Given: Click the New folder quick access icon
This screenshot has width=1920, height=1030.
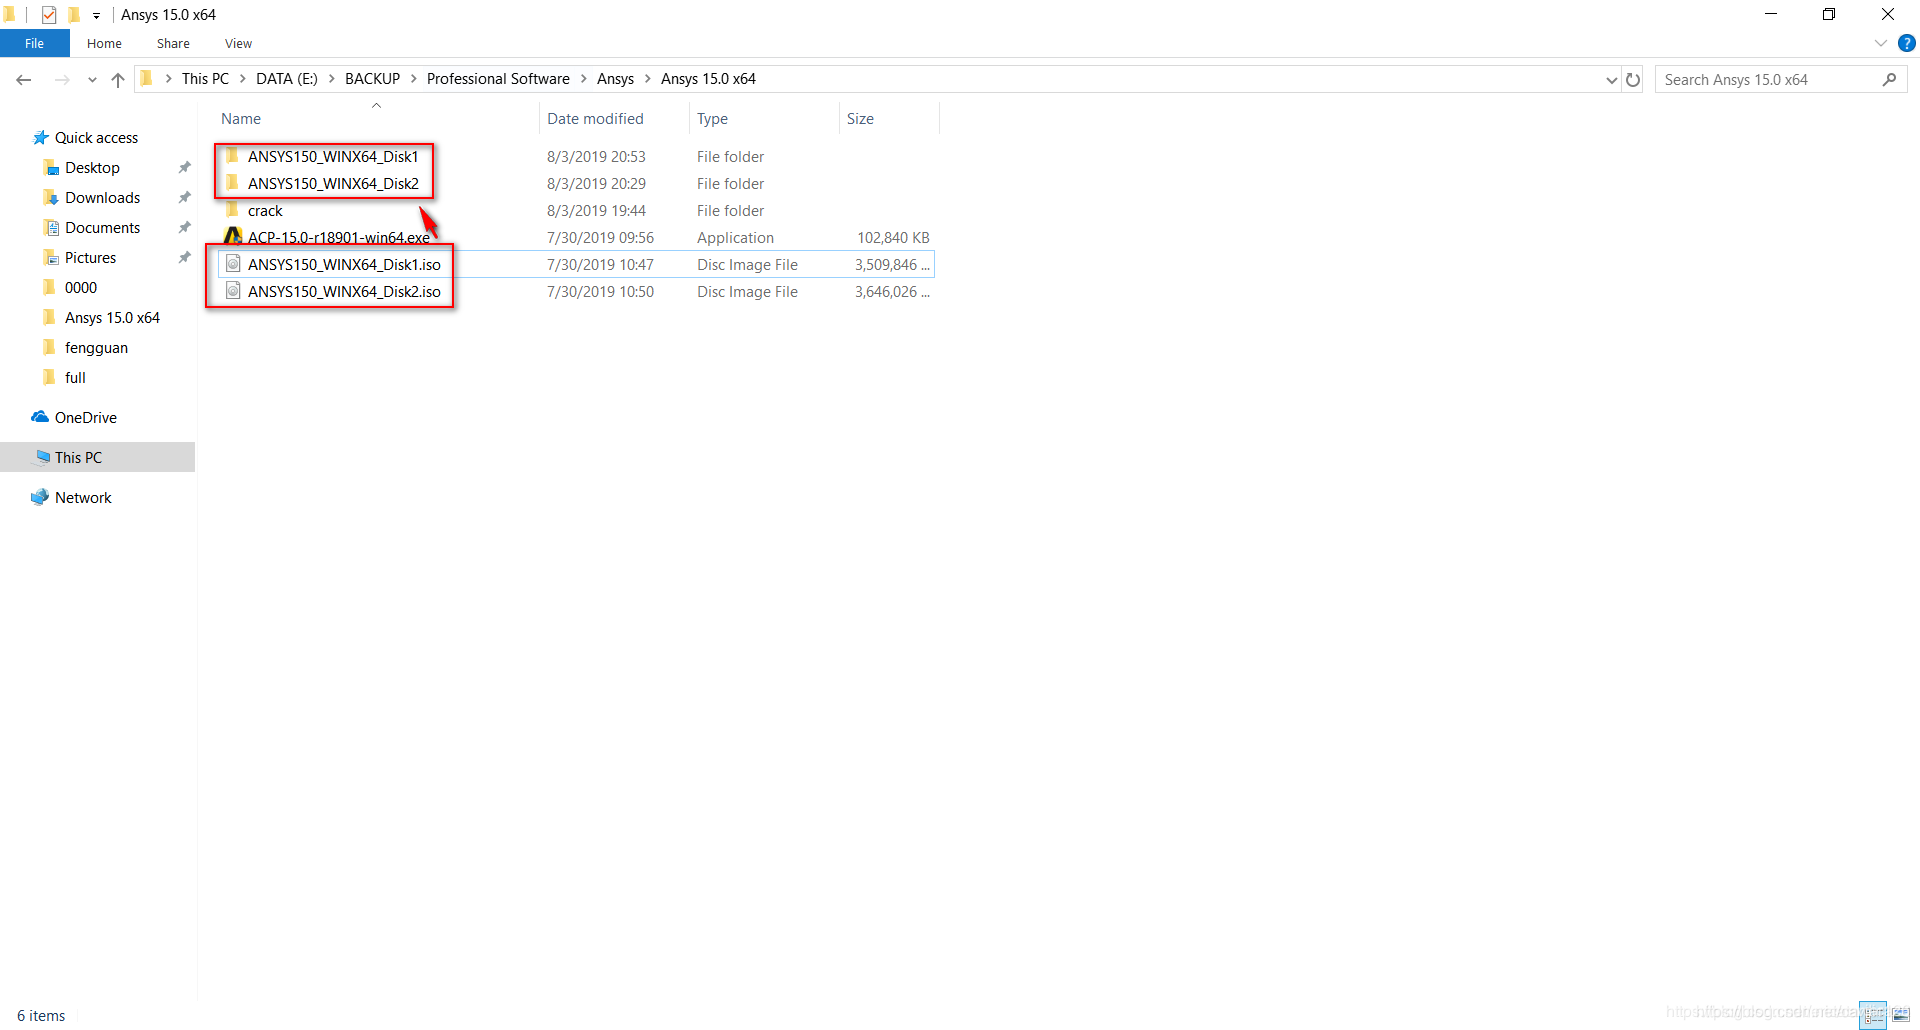Looking at the screenshot, I should pyautogui.click(x=73, y=14).
